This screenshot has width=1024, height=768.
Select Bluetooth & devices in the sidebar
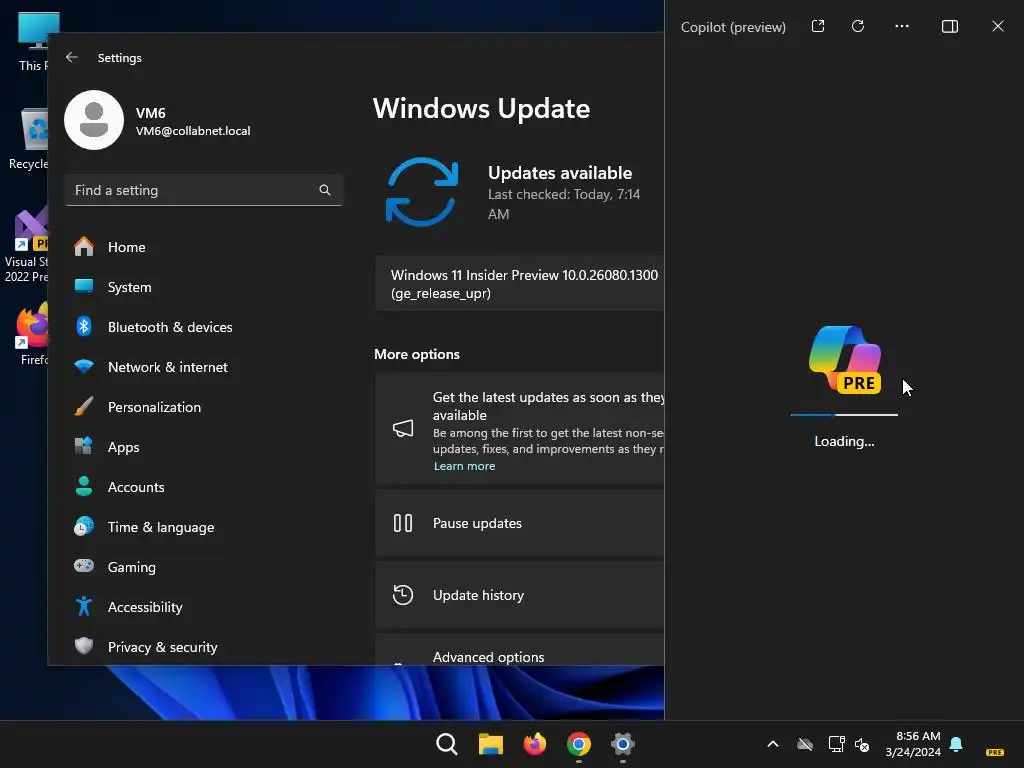coord(204,327)
